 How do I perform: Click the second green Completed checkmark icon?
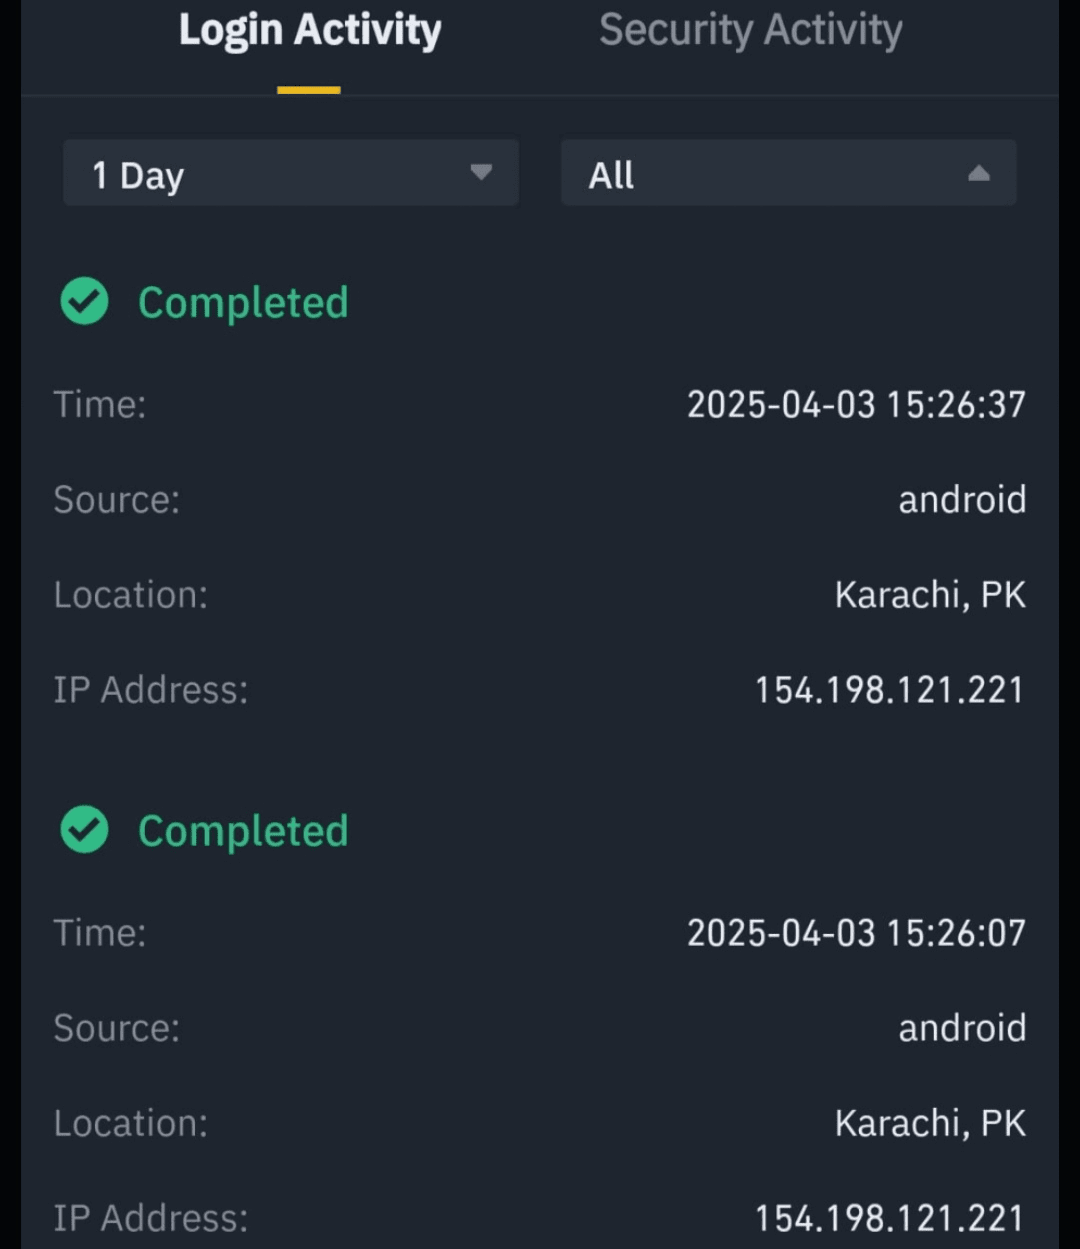point(84,830)
